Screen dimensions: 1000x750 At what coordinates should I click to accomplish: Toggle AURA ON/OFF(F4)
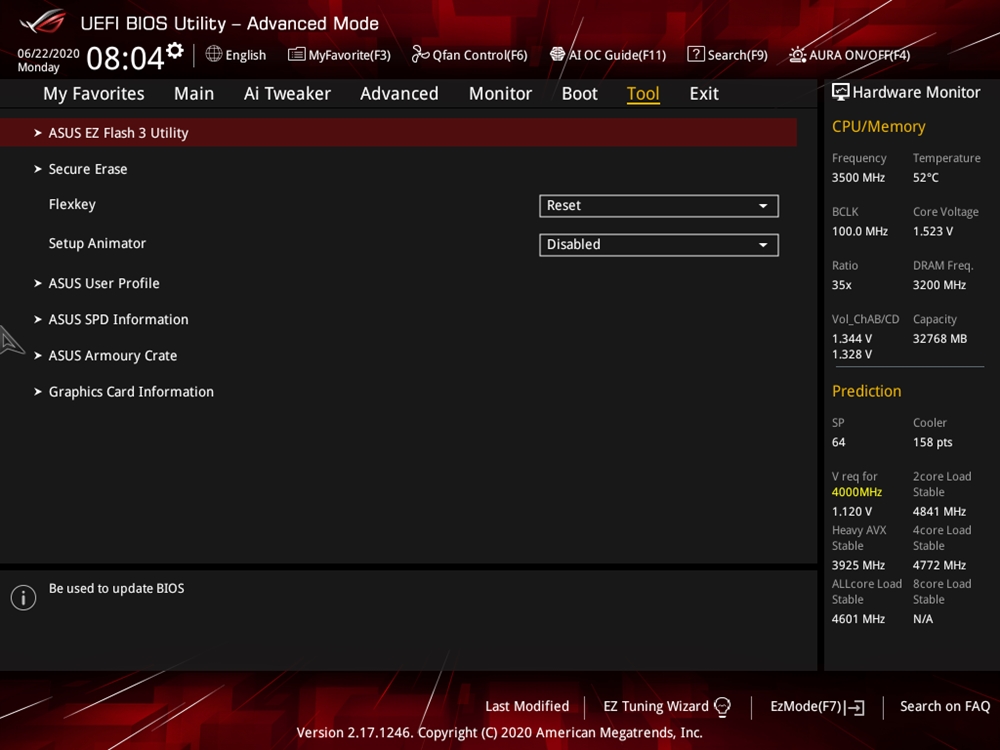coord(849,55)
